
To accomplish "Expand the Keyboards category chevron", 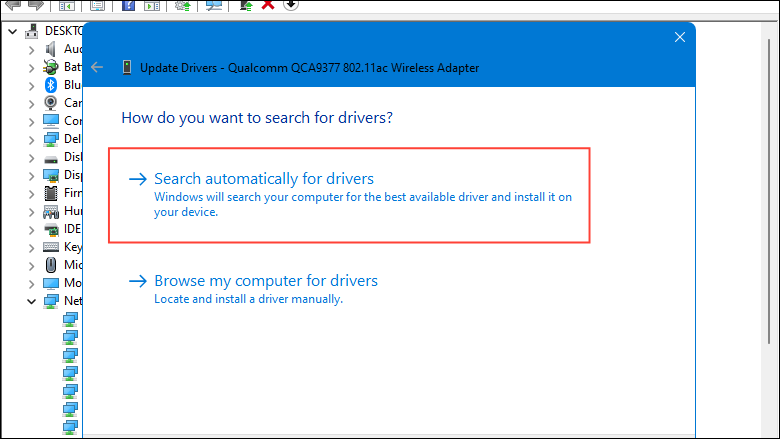I will click(x=31, y=248).
